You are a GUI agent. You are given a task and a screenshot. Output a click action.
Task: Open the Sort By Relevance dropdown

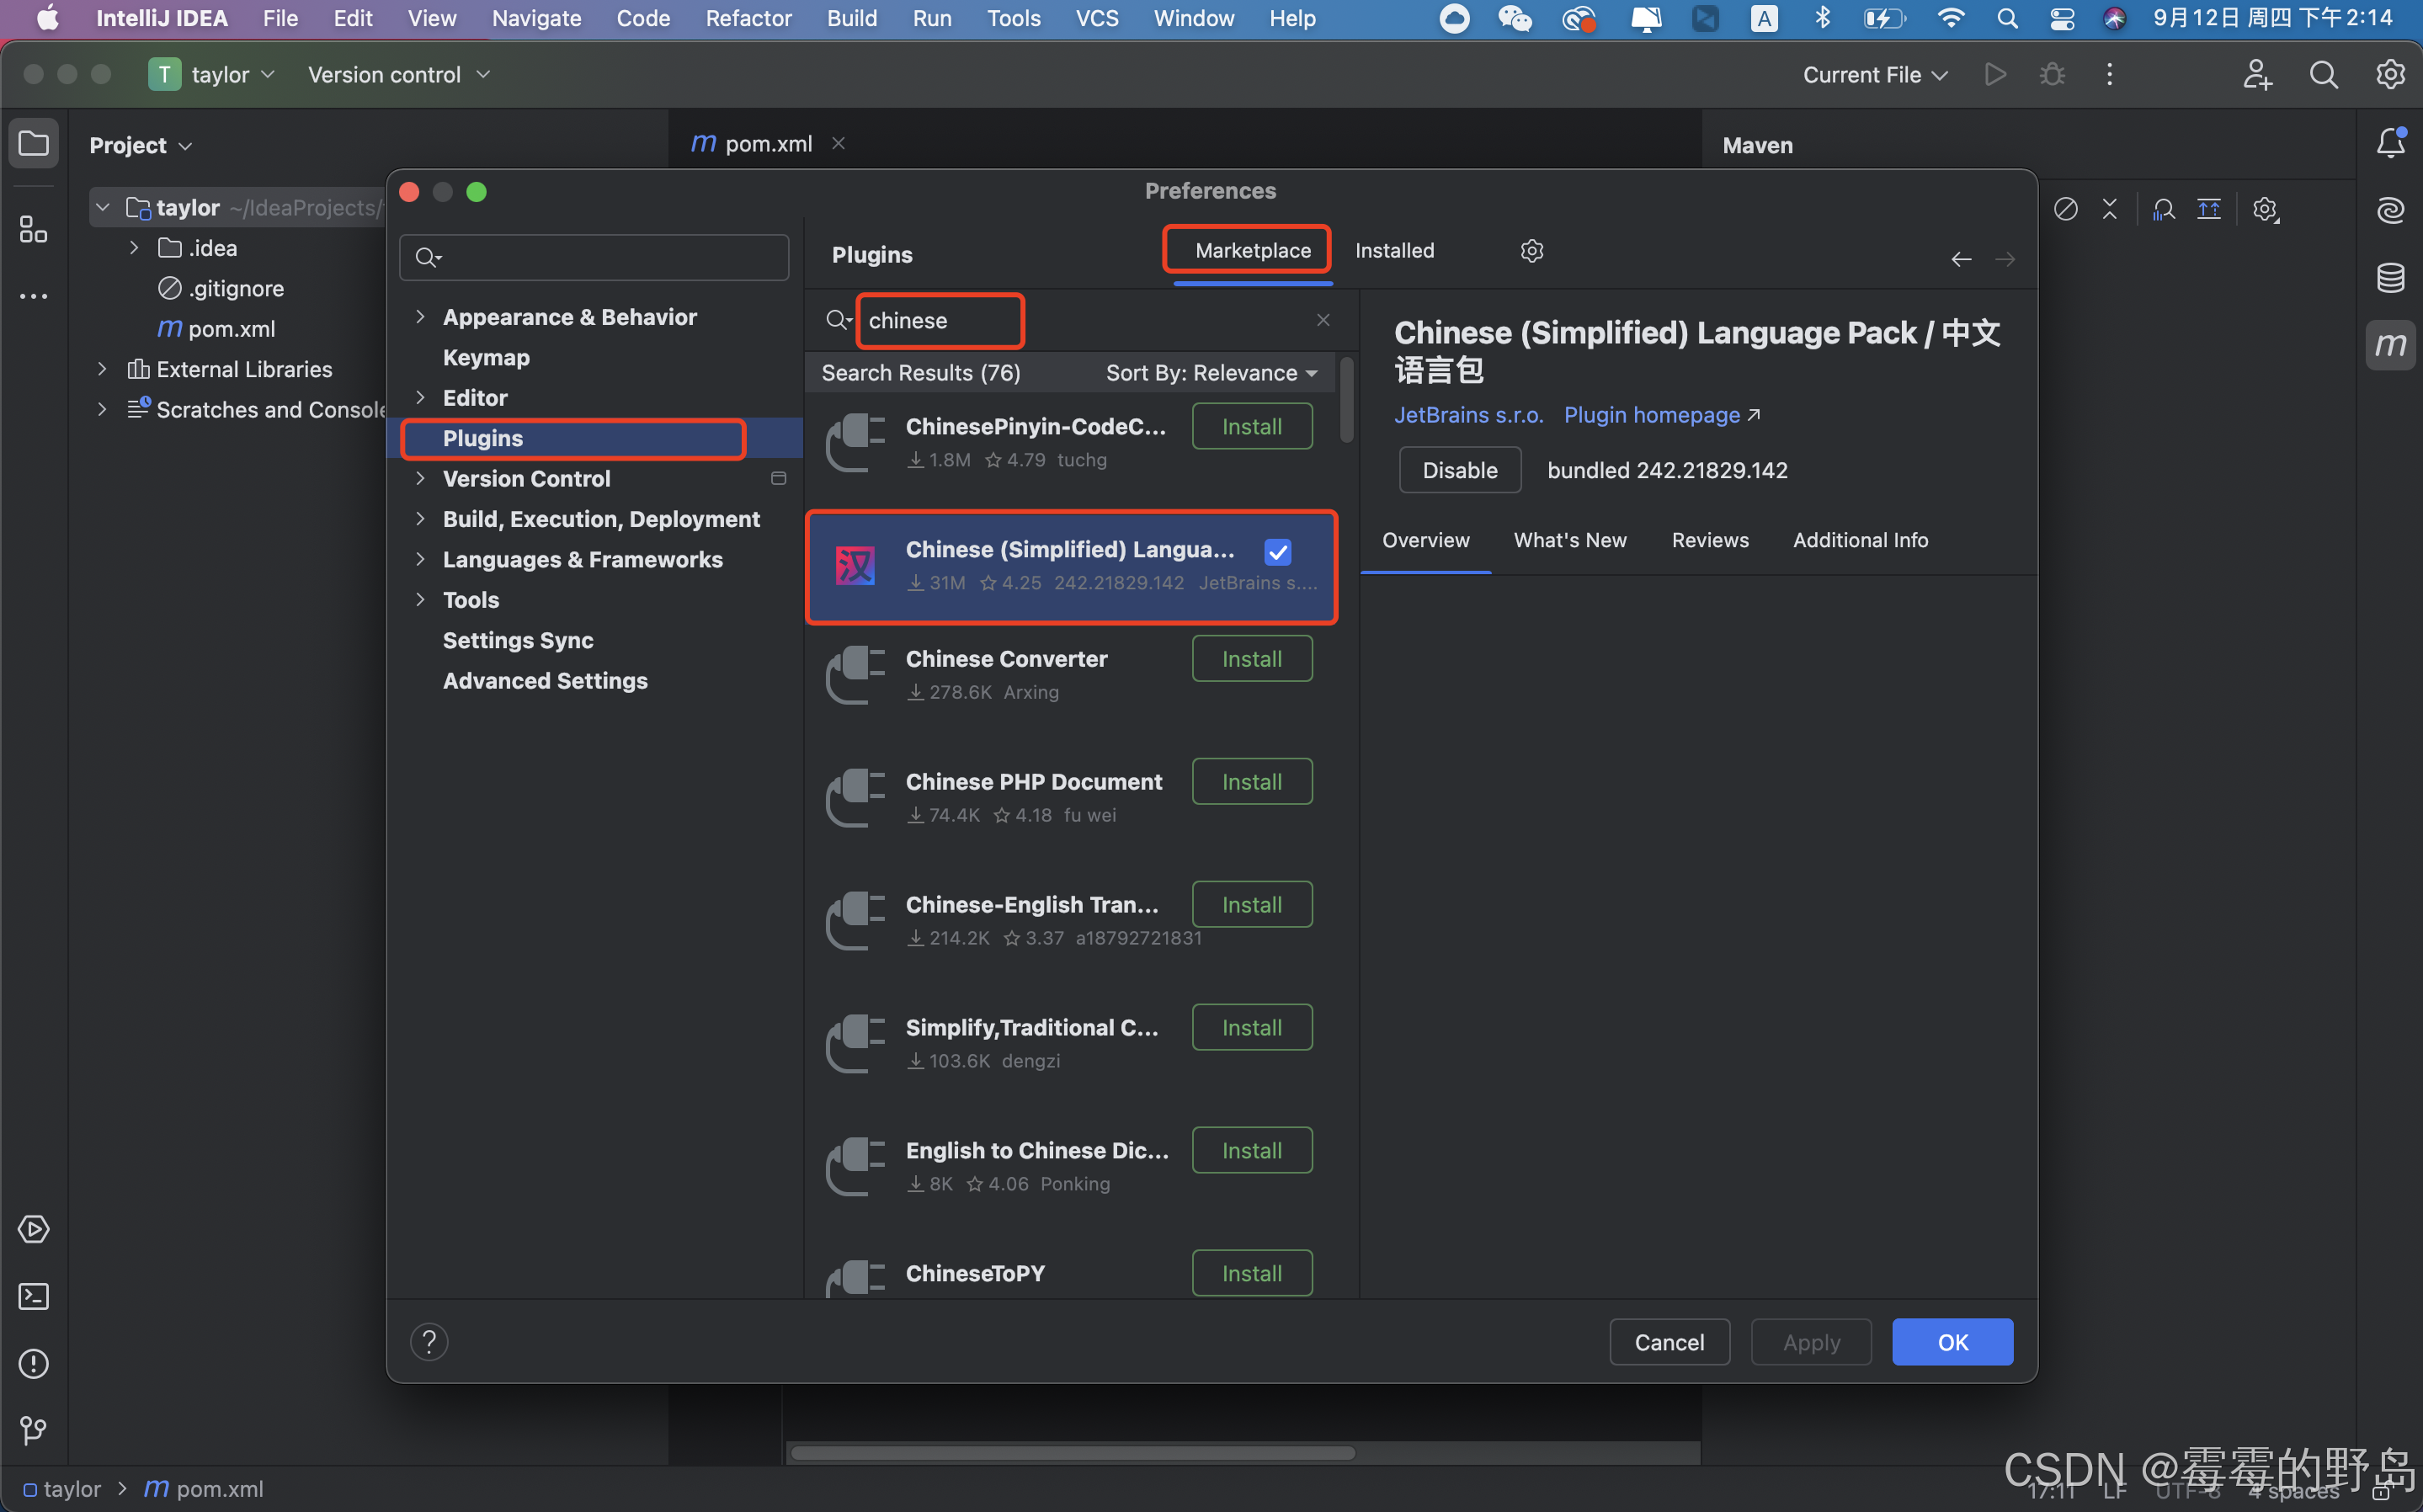[1211, 372]
